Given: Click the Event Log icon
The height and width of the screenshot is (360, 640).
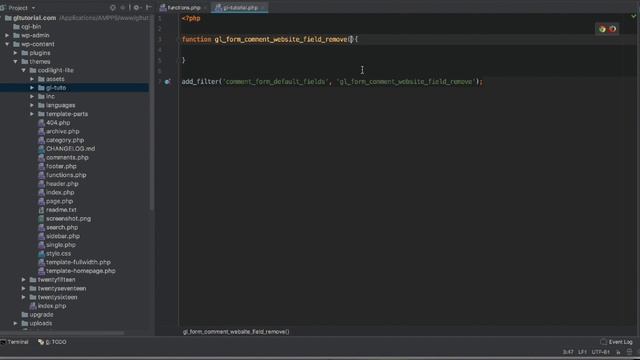Looking at the screenshot, I should point(604,342).
